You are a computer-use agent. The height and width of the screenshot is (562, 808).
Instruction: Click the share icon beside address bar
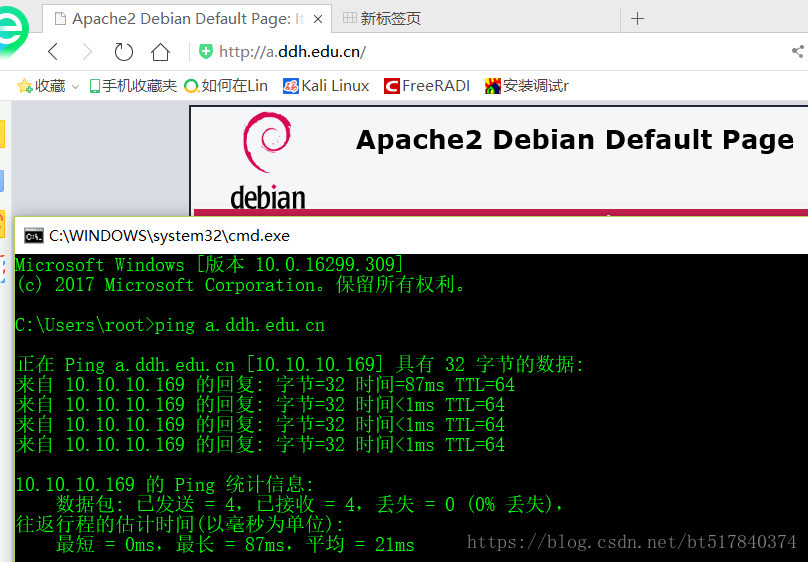tap(798, 51)
